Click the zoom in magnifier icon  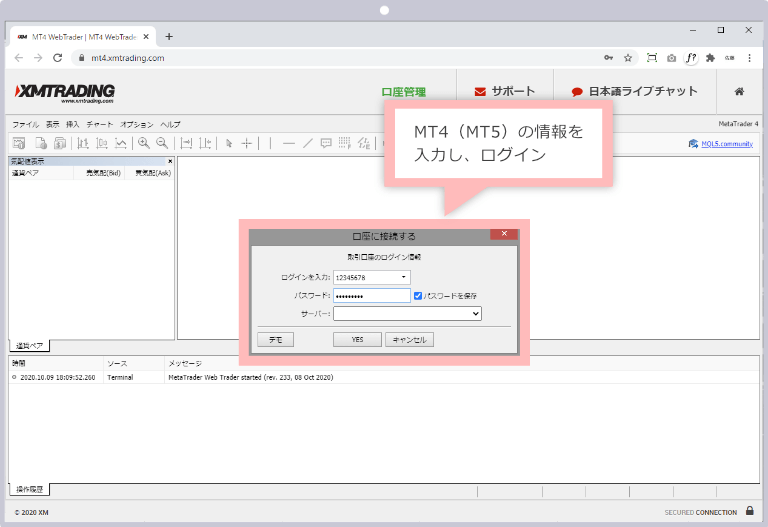click(x=144, y=143)
